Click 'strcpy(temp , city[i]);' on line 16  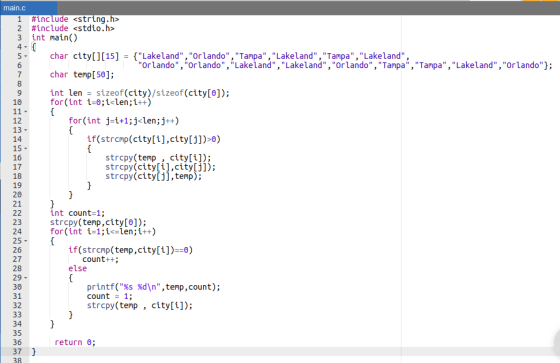pos(158,158)
